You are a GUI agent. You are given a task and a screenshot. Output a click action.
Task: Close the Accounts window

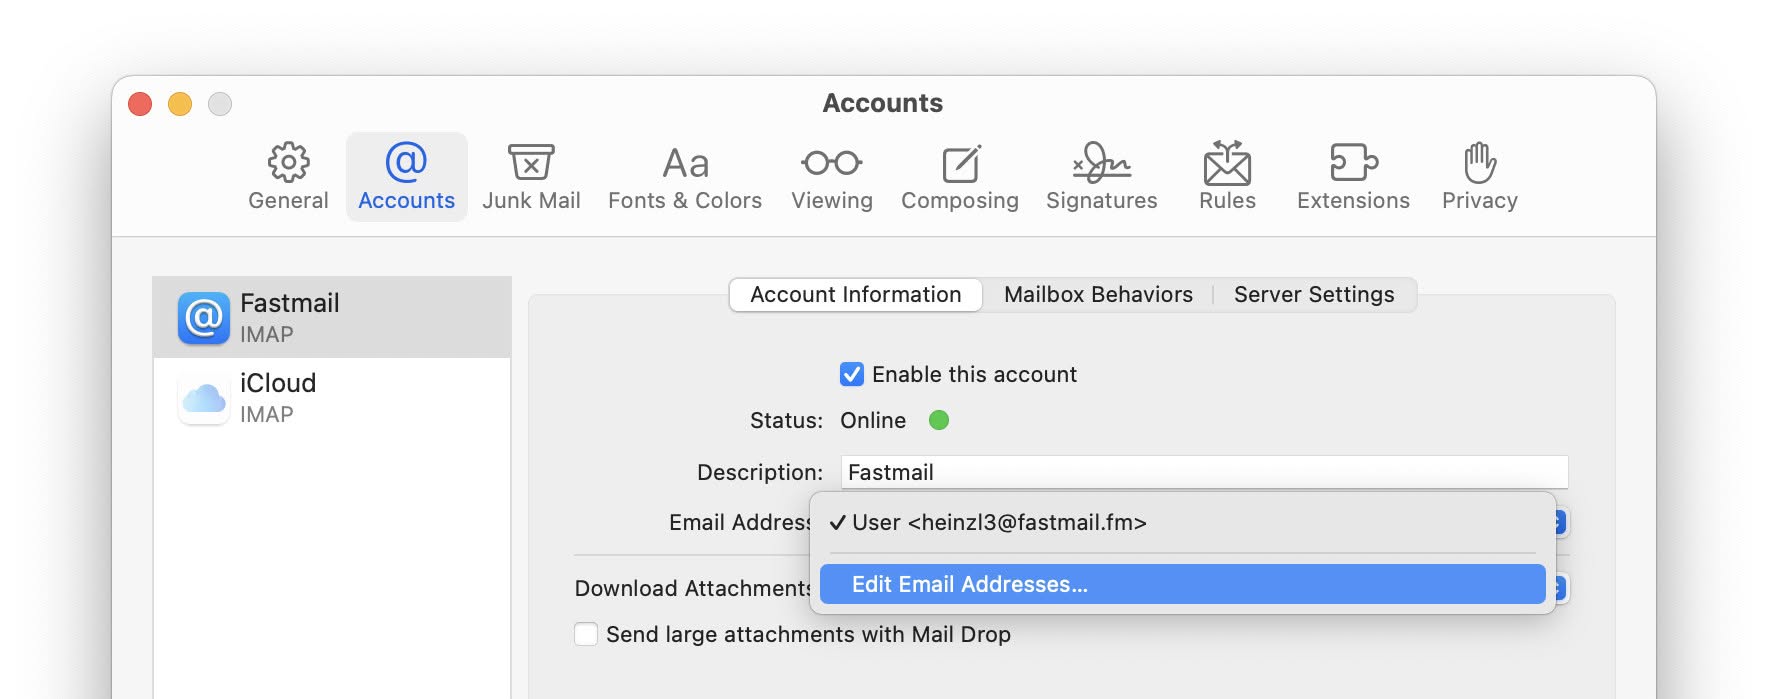[x=140, y=104]
